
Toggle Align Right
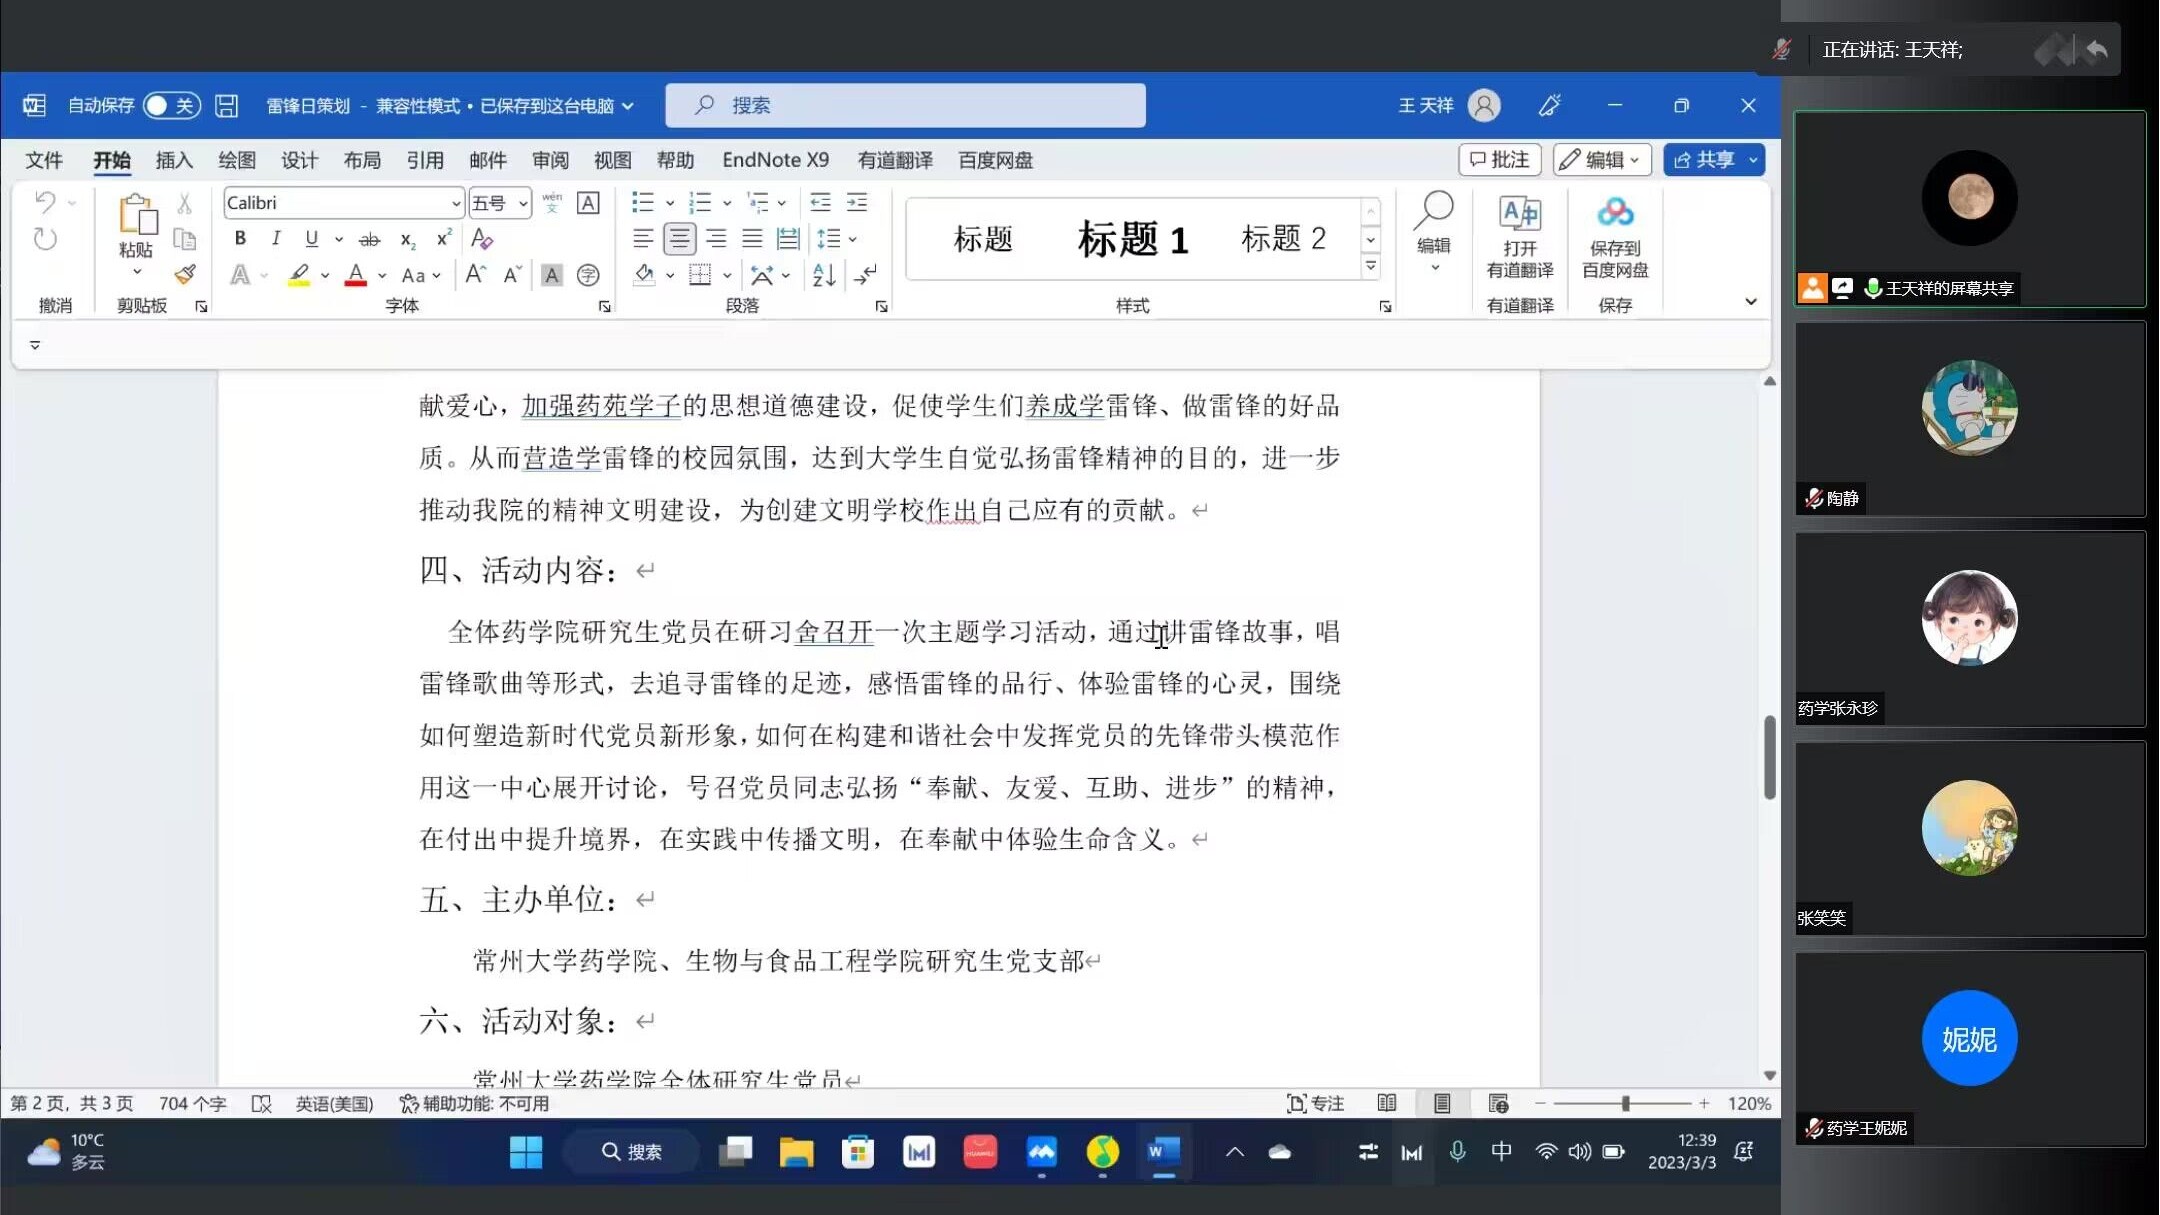click(716, 239)
